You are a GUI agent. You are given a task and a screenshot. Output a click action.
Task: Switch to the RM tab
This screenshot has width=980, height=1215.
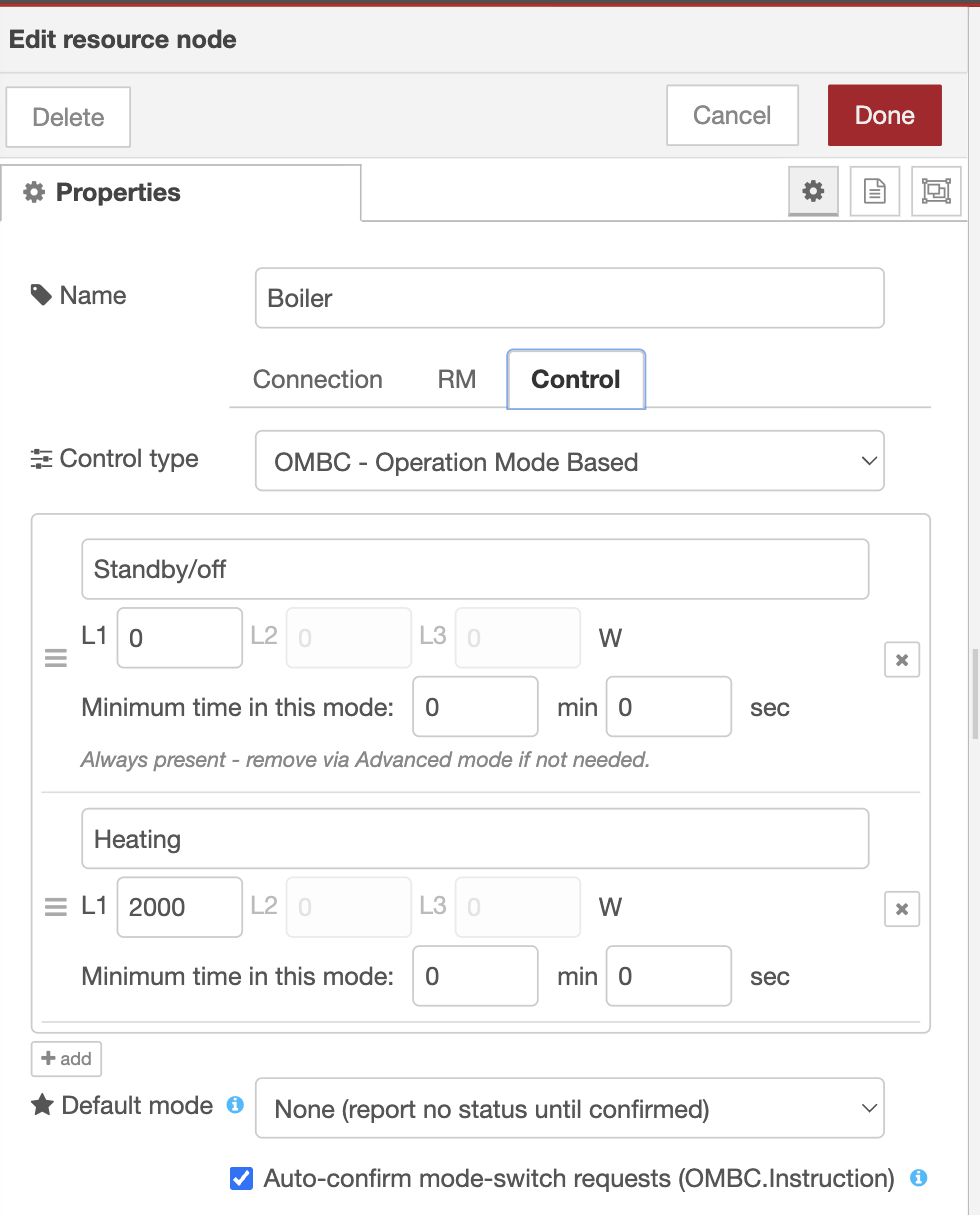[457, 380]
